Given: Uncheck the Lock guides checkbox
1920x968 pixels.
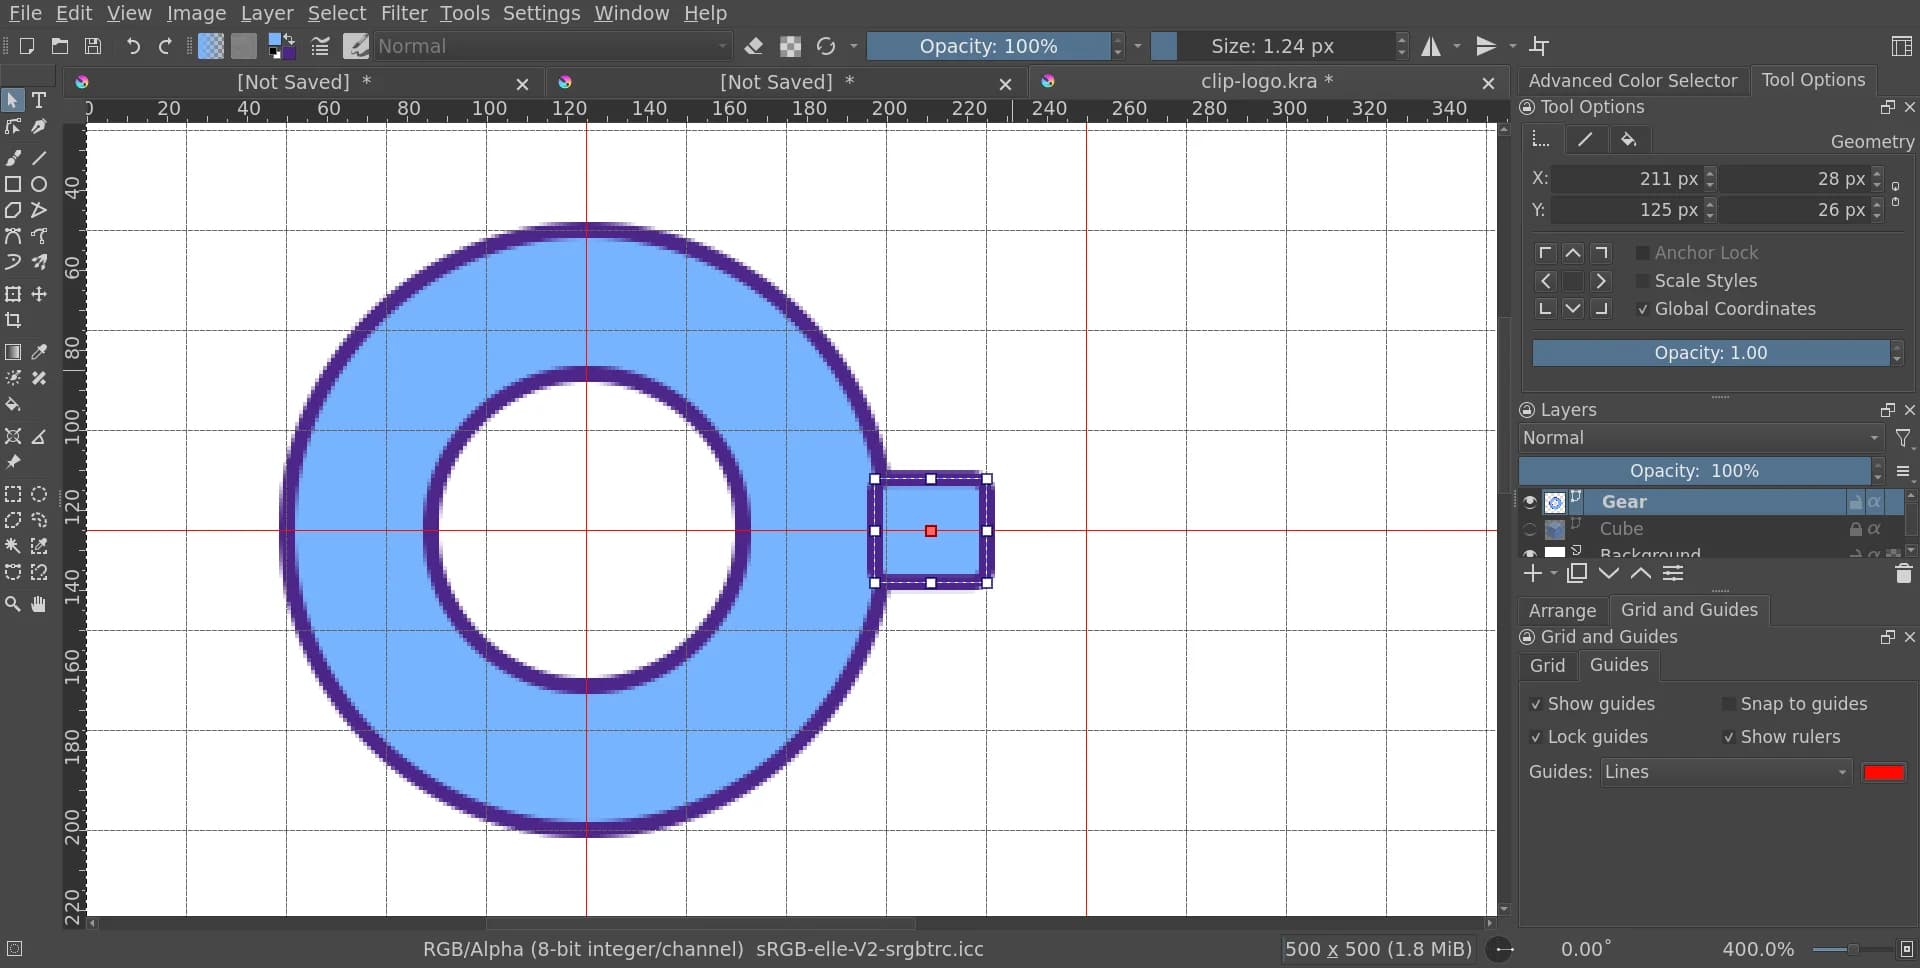Looking at the screenshot, I should pyautogui.click(x=1536, y=737).
